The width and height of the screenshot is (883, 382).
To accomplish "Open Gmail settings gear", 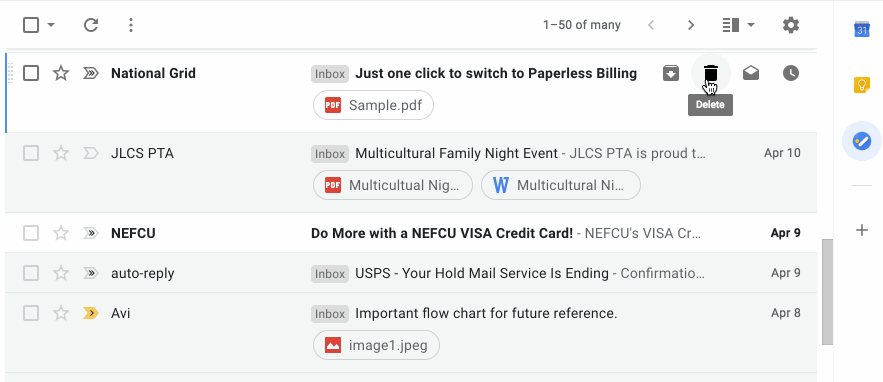I will 791,25.
